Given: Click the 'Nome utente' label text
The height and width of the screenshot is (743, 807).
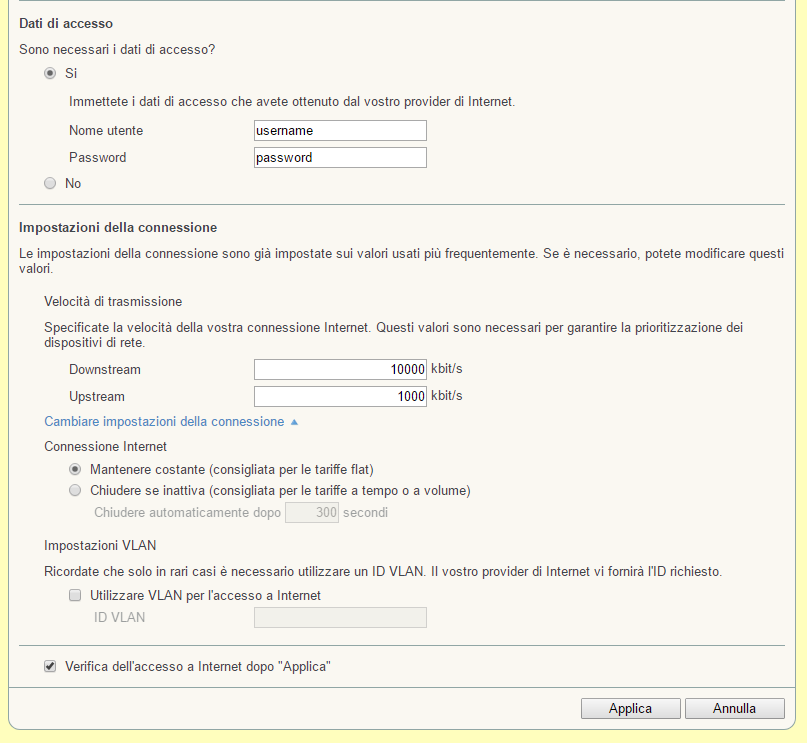Looking at the screenshot, I should (x=106, y=131).
